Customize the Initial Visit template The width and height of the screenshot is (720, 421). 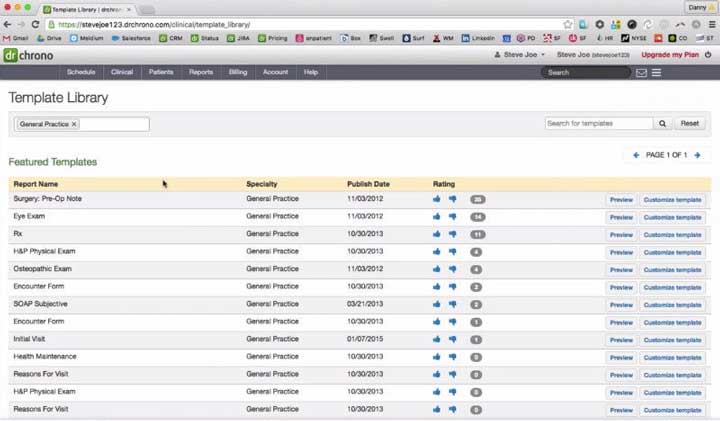pos(672,340)
